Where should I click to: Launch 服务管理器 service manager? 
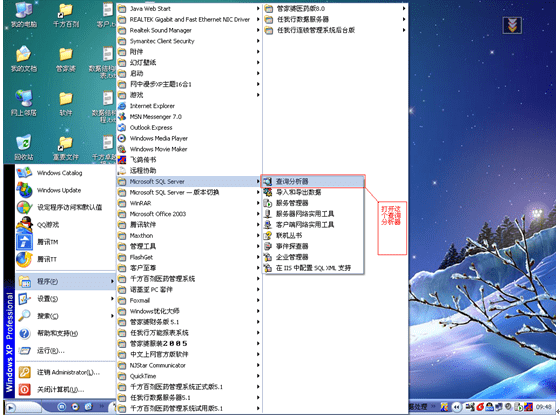313,203
